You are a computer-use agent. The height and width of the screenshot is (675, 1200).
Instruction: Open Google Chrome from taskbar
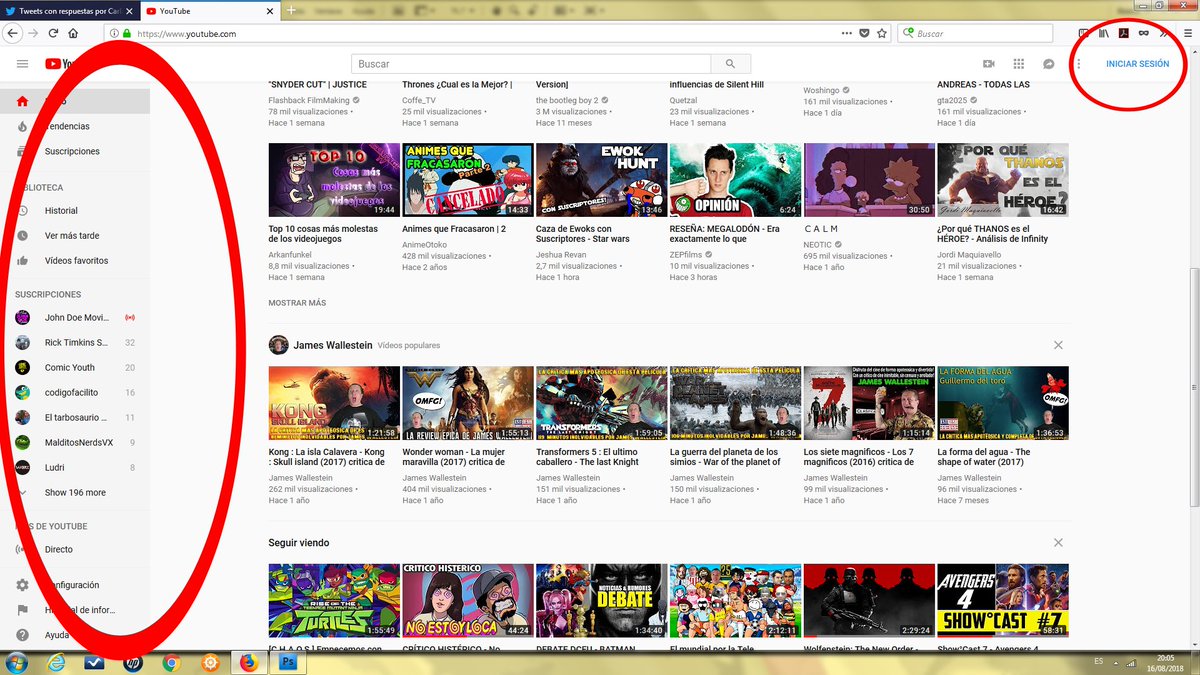coord(171,661)
